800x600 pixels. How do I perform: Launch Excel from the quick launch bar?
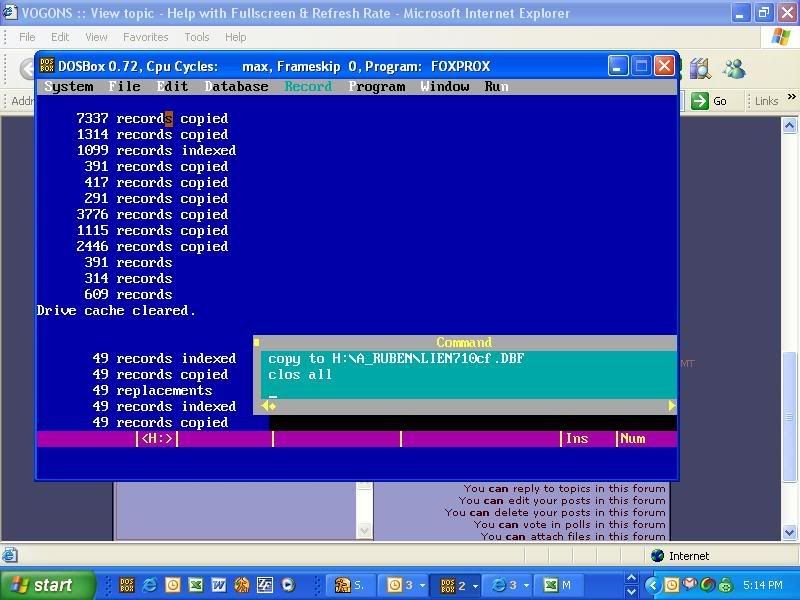tap(196, 585)
